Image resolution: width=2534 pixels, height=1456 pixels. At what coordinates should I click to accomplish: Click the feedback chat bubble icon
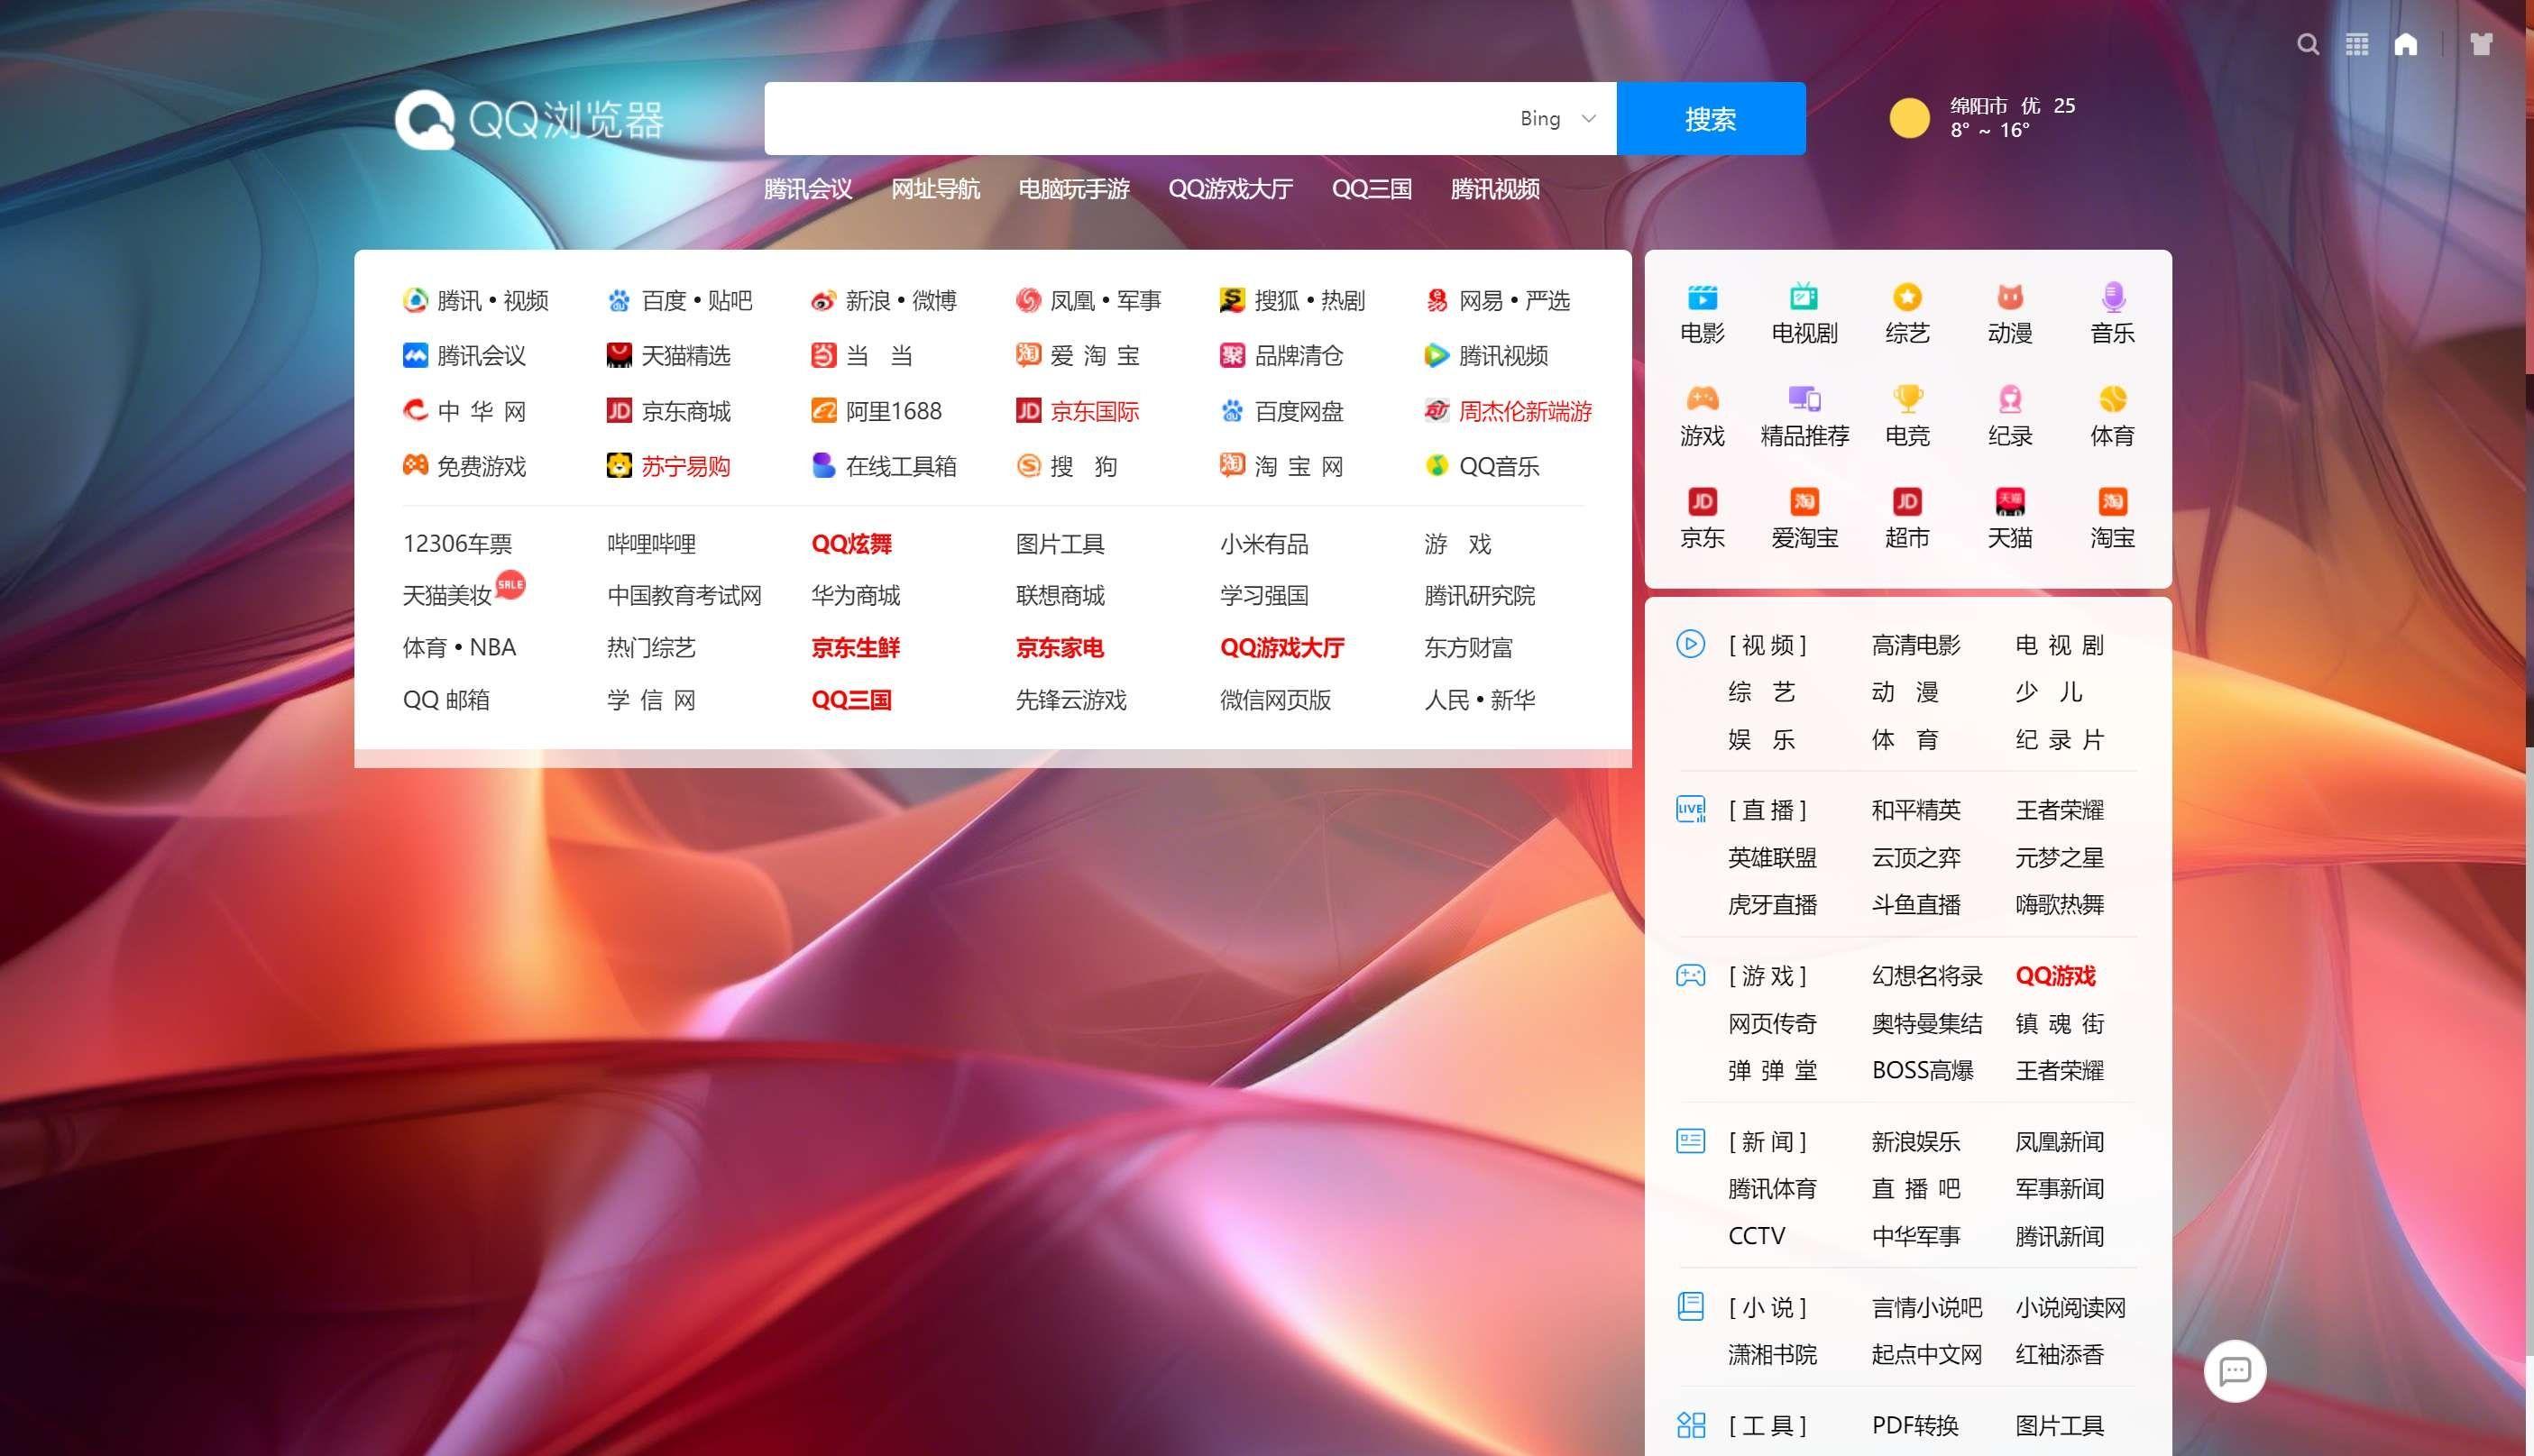[x=2235, y=1371]
